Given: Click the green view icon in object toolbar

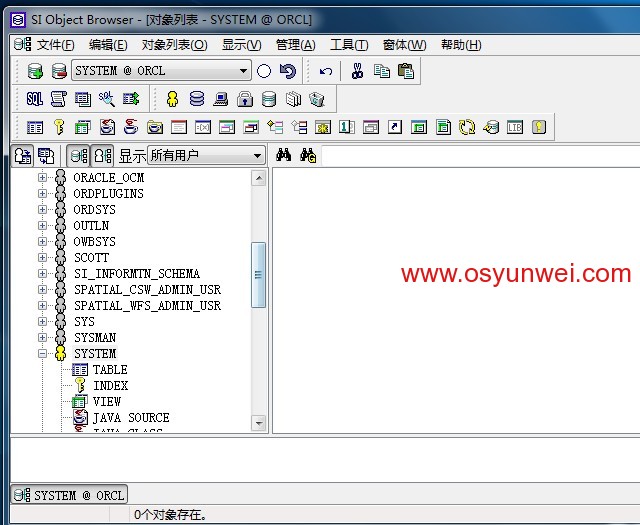Looking at the screenshot, I should coord(83,127).
